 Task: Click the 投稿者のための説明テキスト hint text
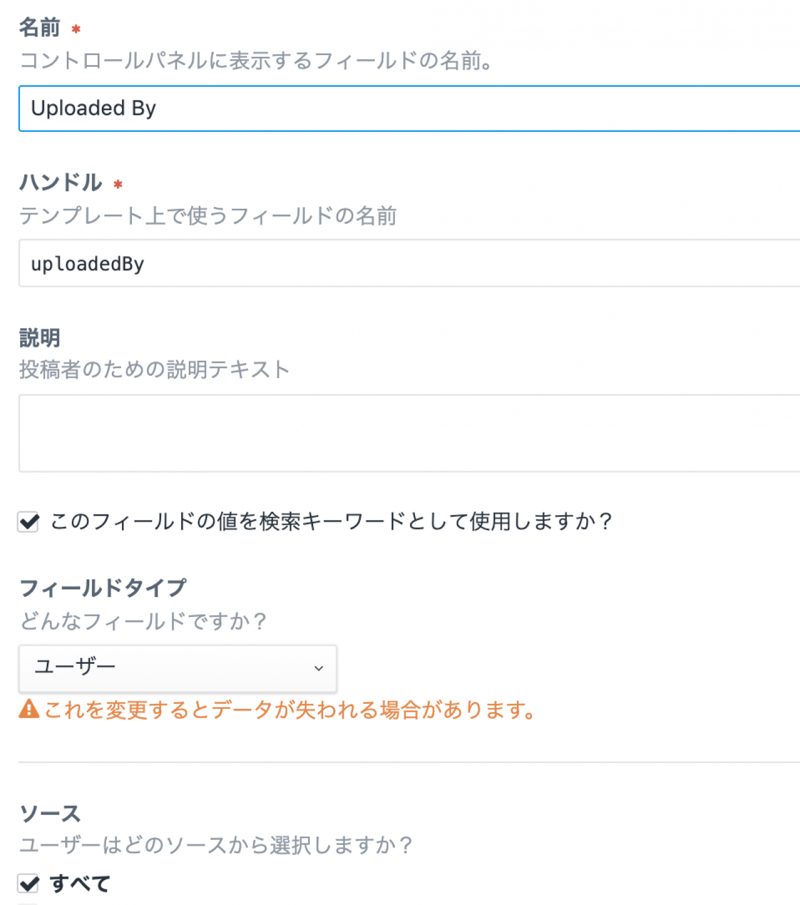point(154,369)
